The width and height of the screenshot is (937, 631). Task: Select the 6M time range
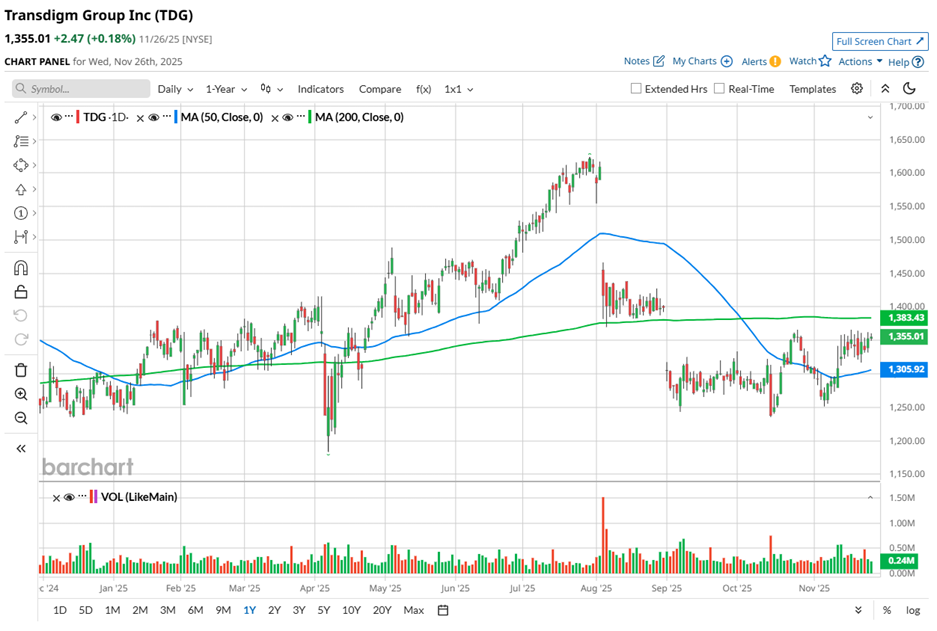pyautogui.click(x=195, y=610)
